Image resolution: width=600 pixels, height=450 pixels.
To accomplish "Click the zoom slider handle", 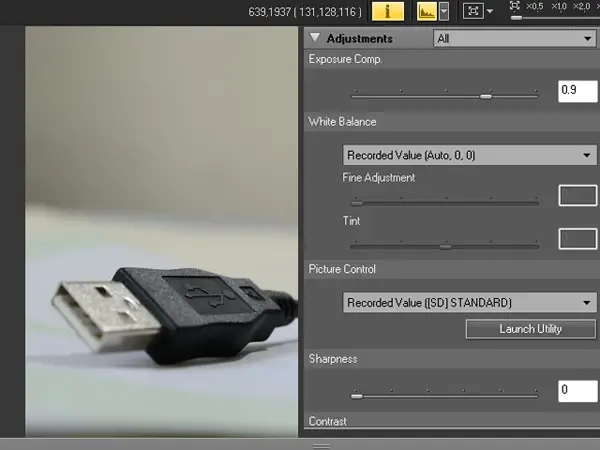I will (x=516, y=18).
